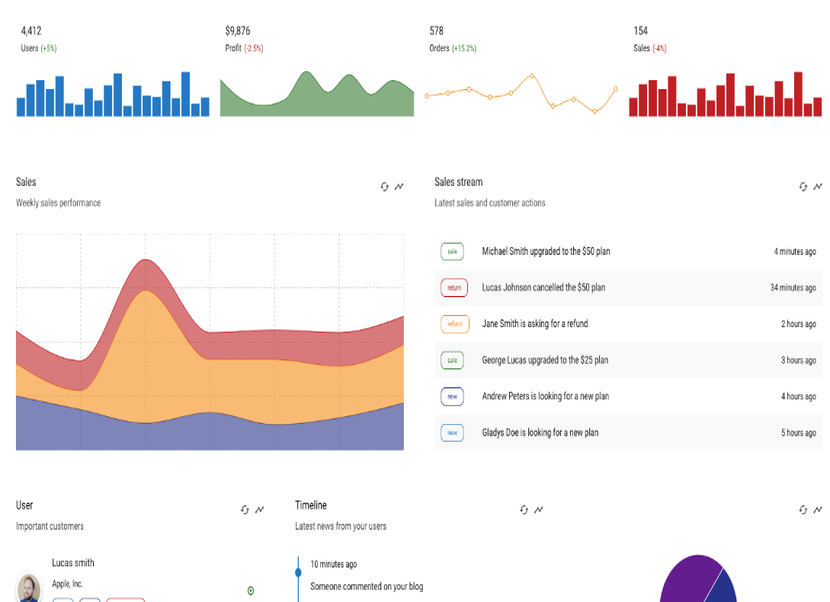Click the '3 hours ago' timestamp
Image resolution: width=830 pixels, height=602 pixels.
(799, 360)
